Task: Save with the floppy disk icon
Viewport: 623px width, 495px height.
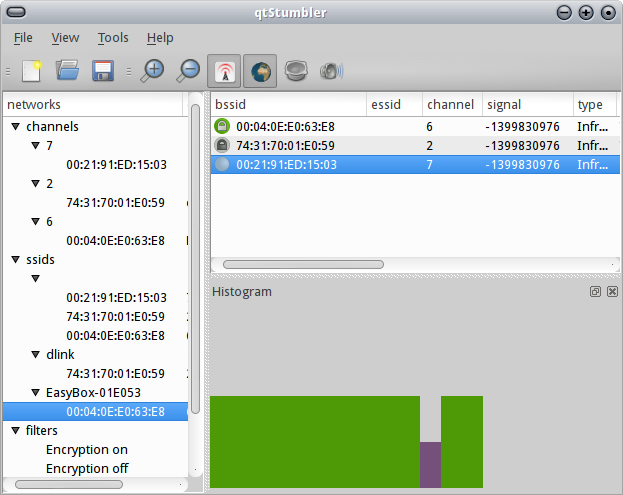Action: point(103,71)
